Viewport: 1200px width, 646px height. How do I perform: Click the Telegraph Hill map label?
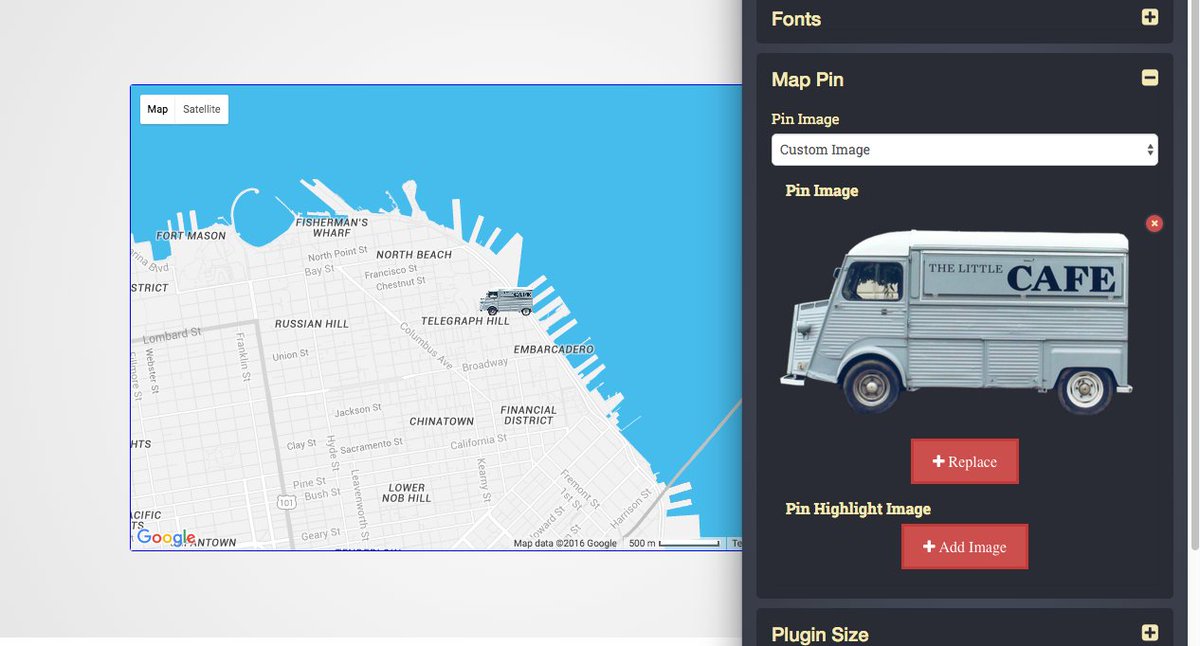(465, 321)
